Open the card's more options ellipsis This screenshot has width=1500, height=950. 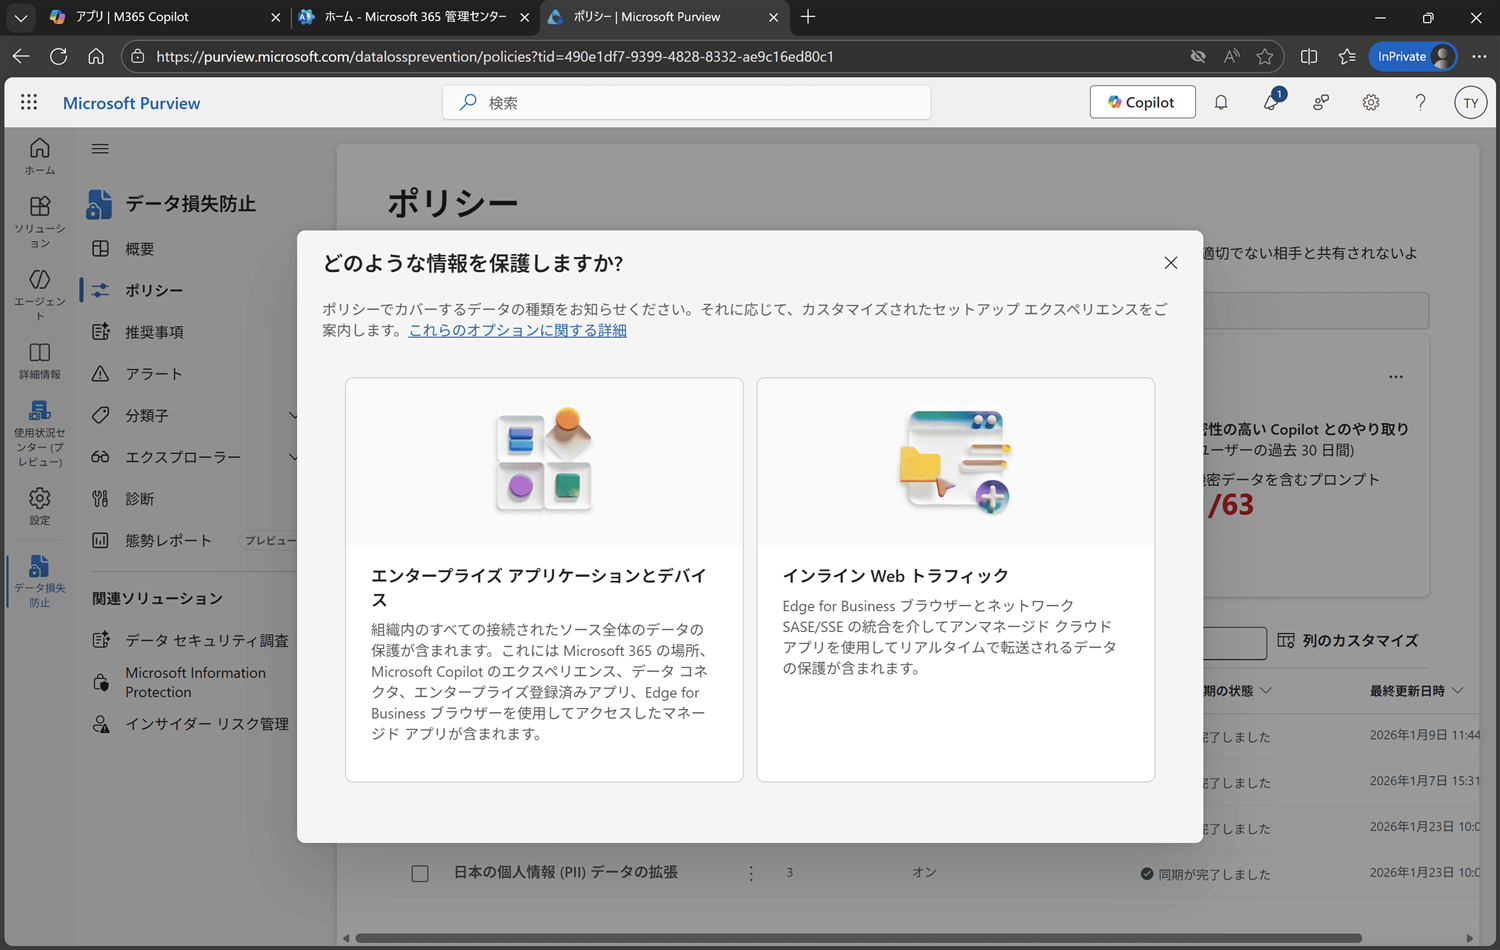pos(1396,377)
